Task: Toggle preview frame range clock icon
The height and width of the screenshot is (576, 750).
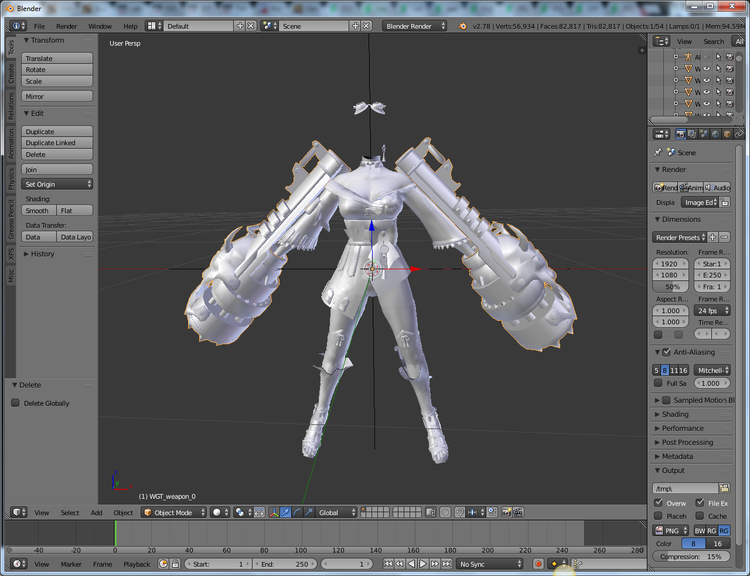Action: 164,564
